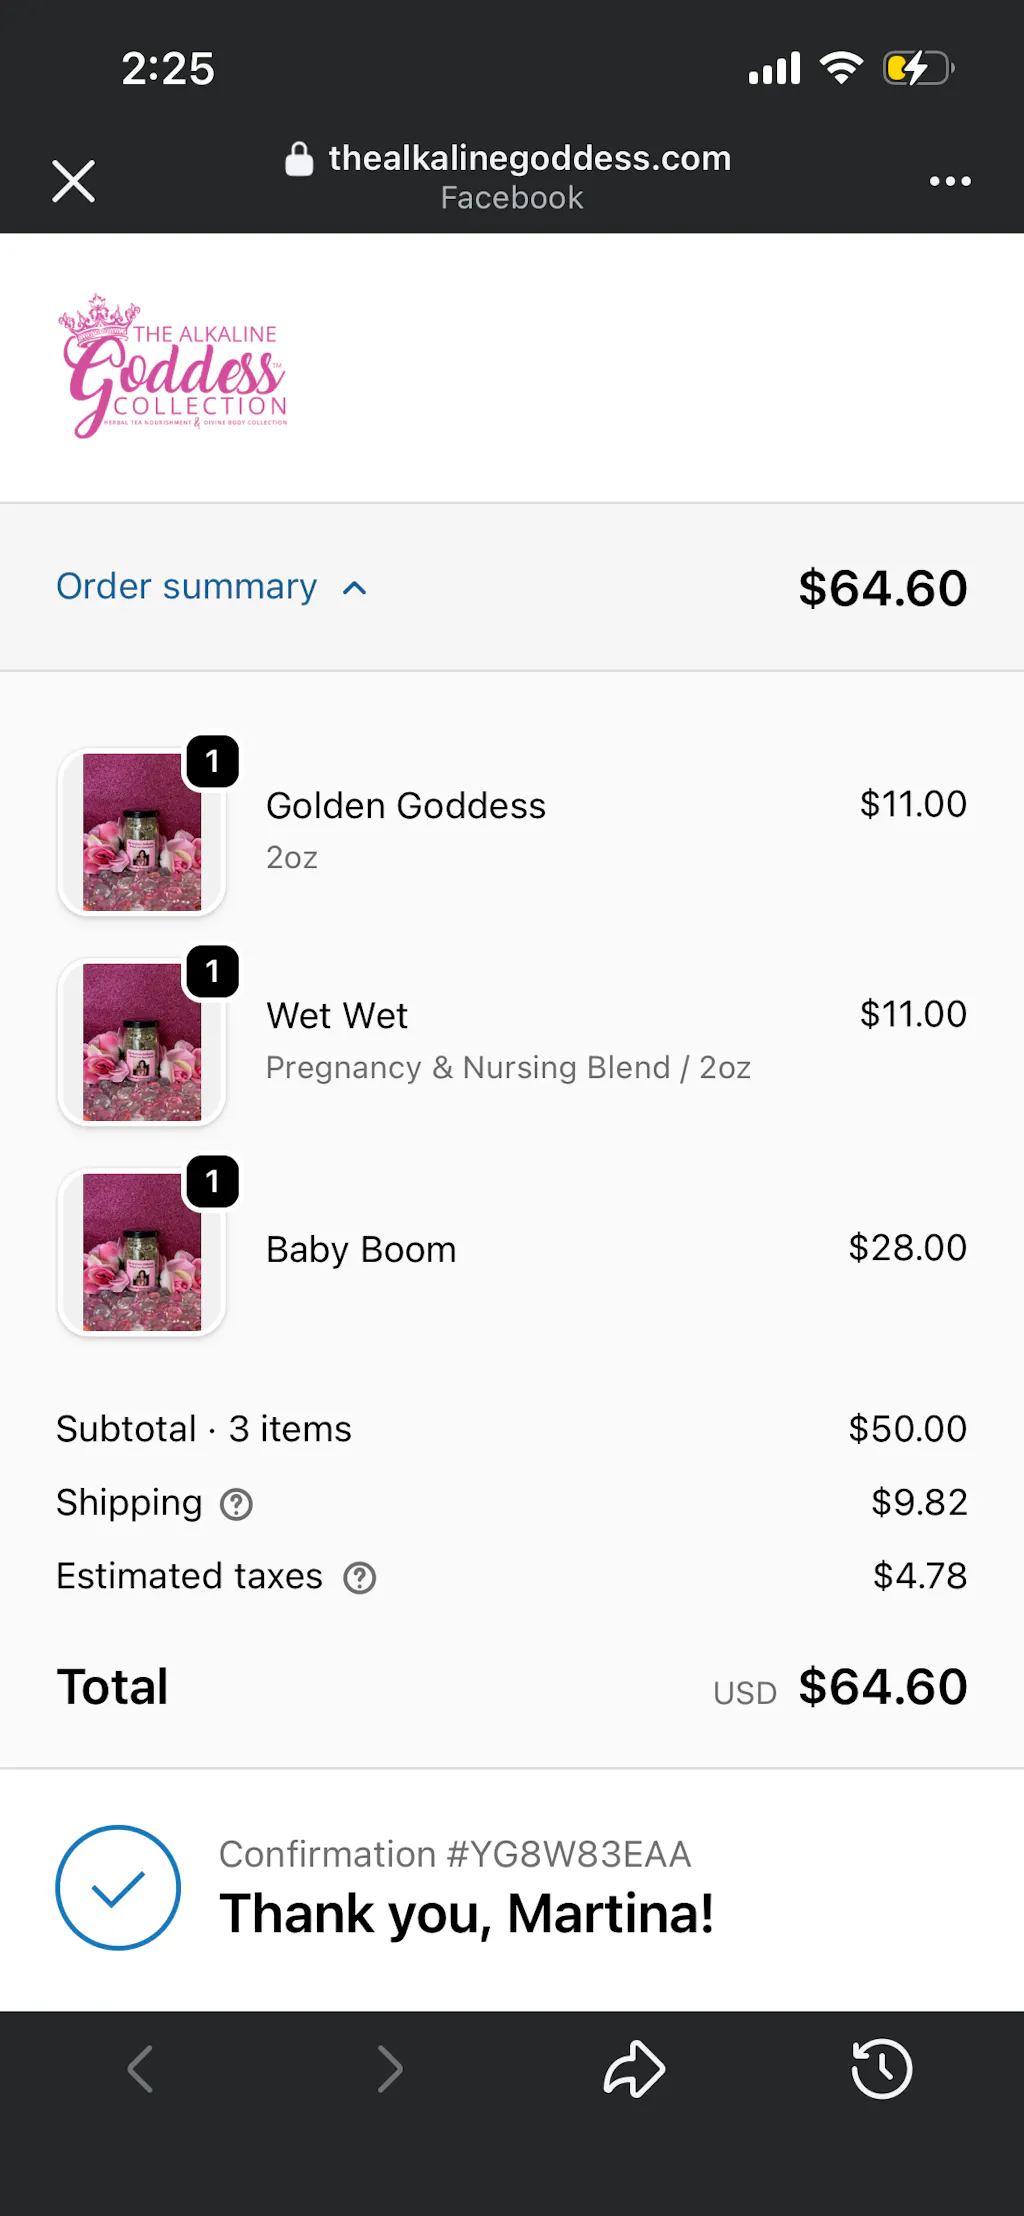Tap the padlock security icon
This screenshot has width=1024, height=2216.
click(299, 158)
